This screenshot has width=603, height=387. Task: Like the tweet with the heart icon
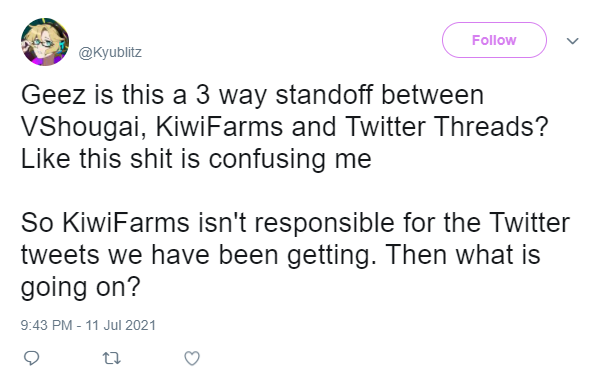(192, 358)
